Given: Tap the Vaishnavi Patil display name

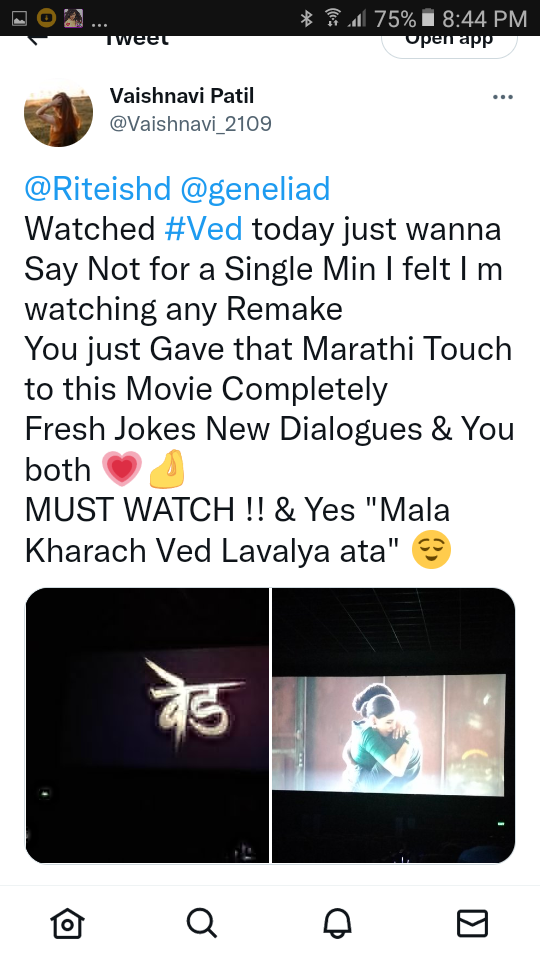Looking at the screenshot, I should pyautogui.click(x=182, y=96).
